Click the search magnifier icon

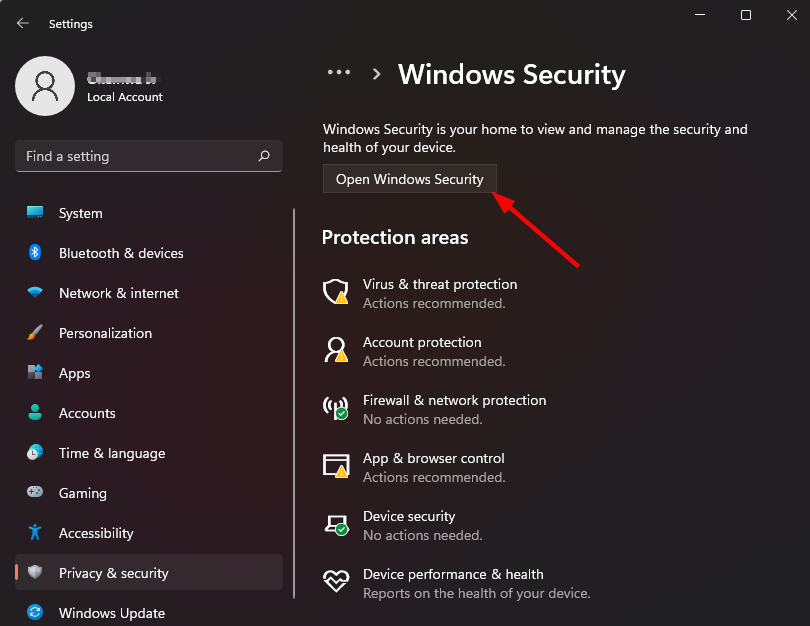(264, 156)
